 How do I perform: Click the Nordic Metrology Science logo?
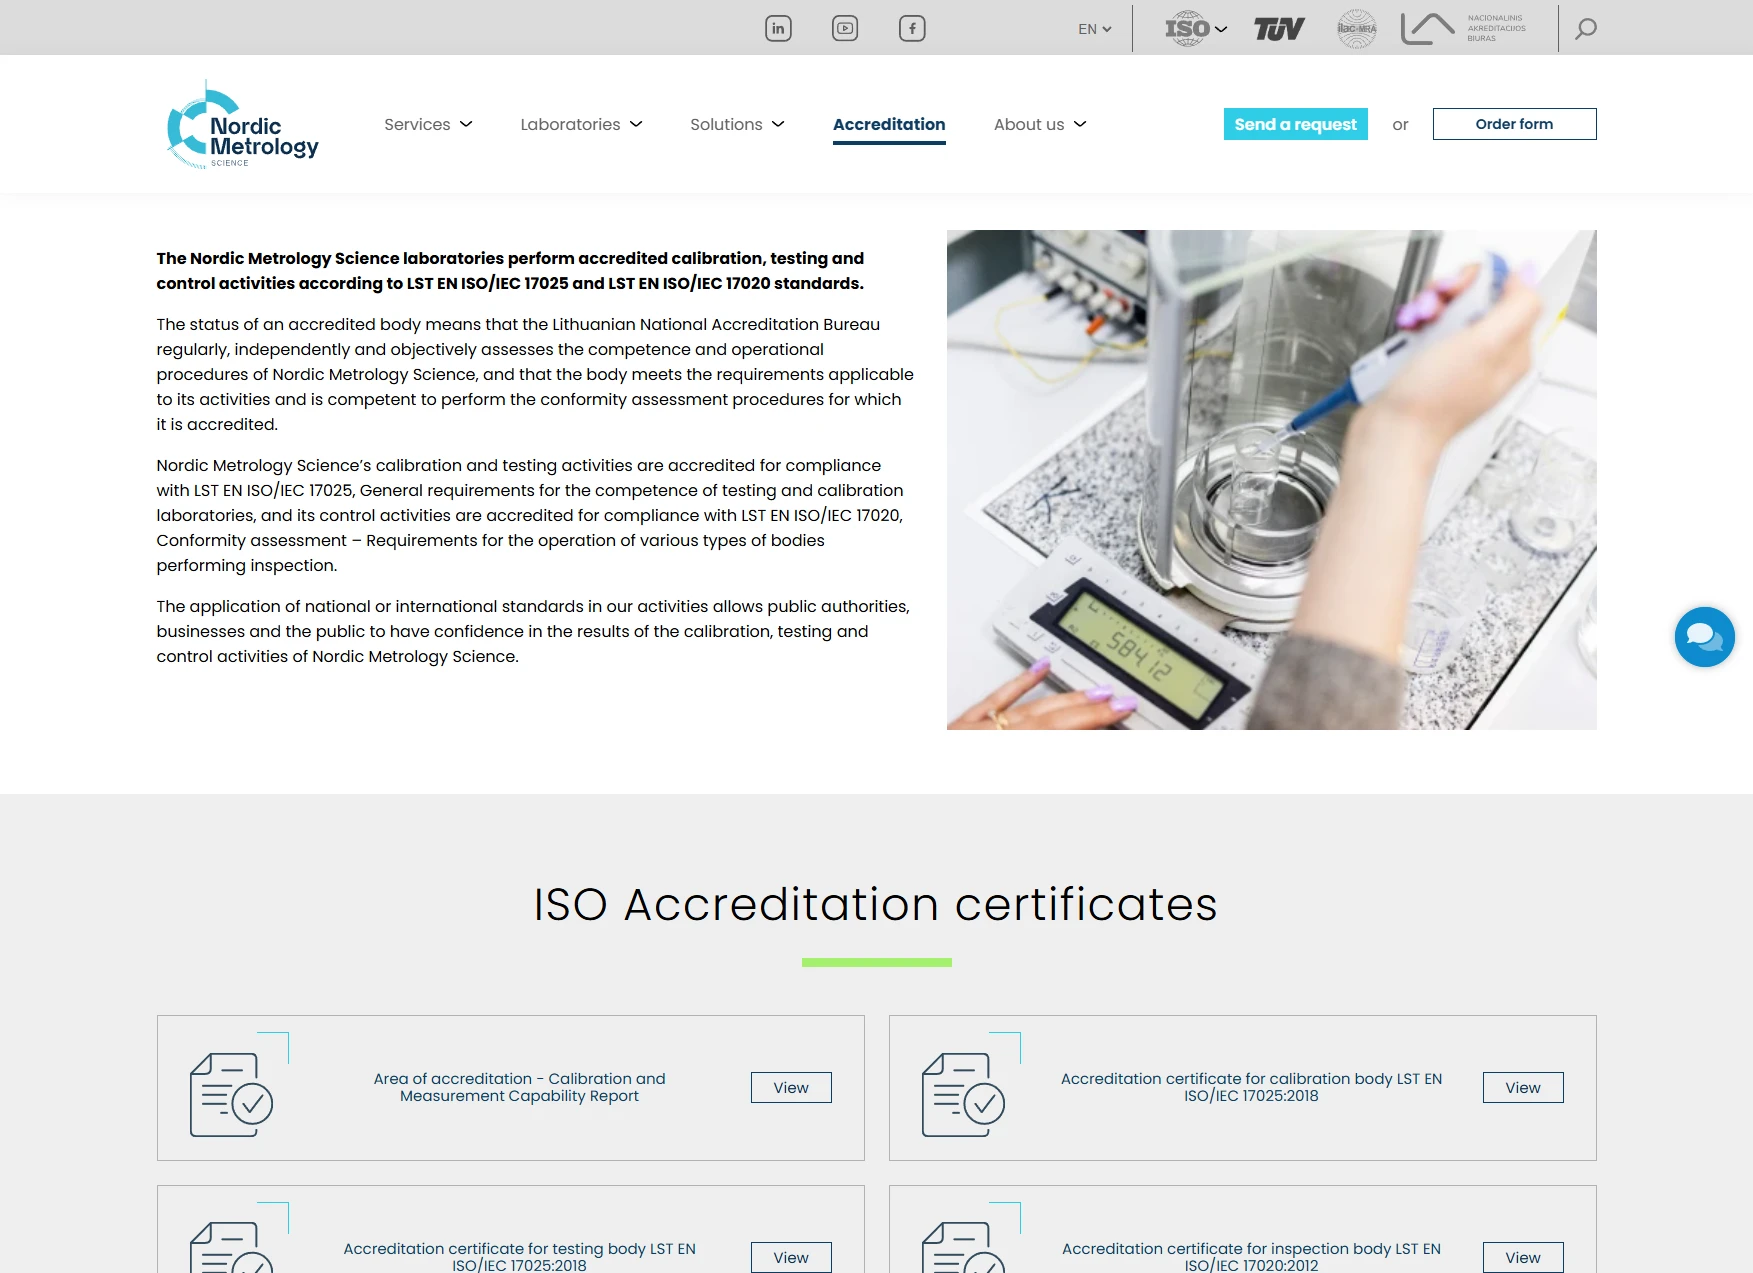tap(243, 126)
